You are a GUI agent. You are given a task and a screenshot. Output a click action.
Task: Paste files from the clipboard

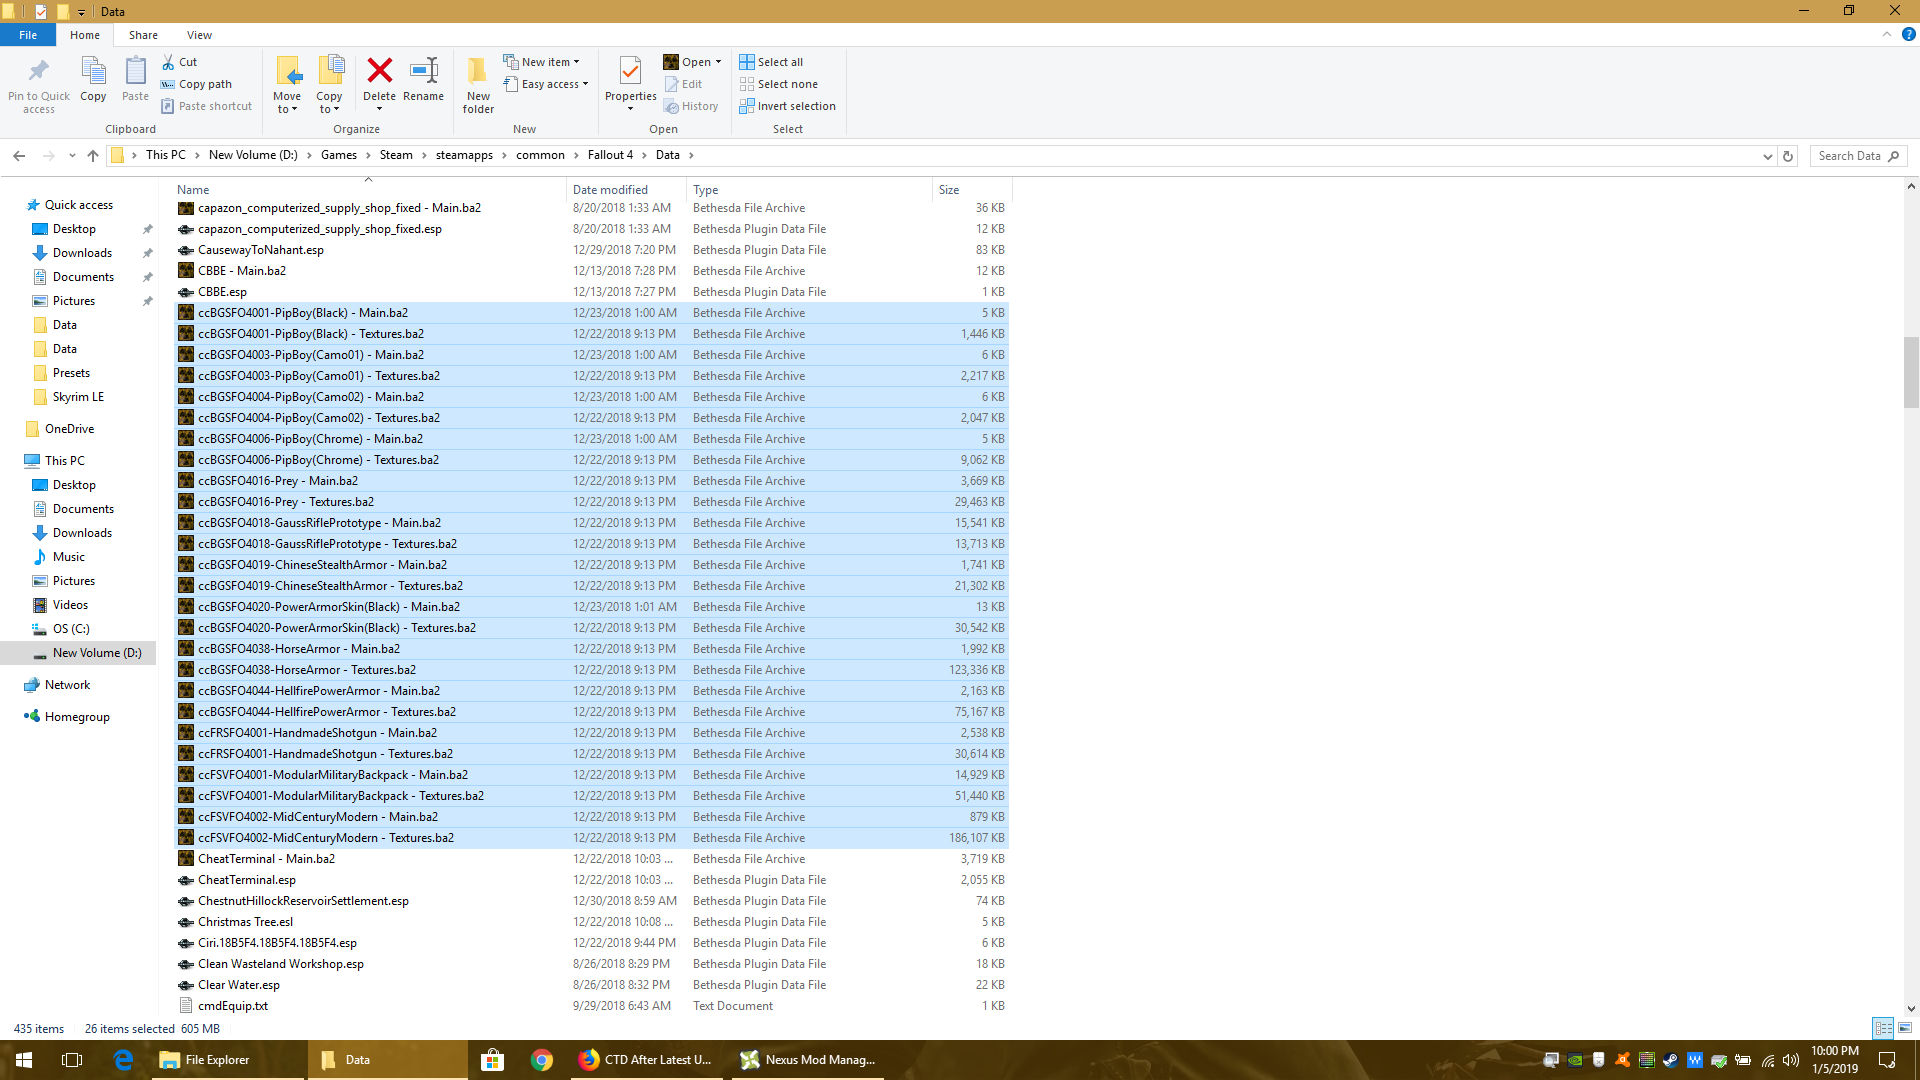[134, 80]
